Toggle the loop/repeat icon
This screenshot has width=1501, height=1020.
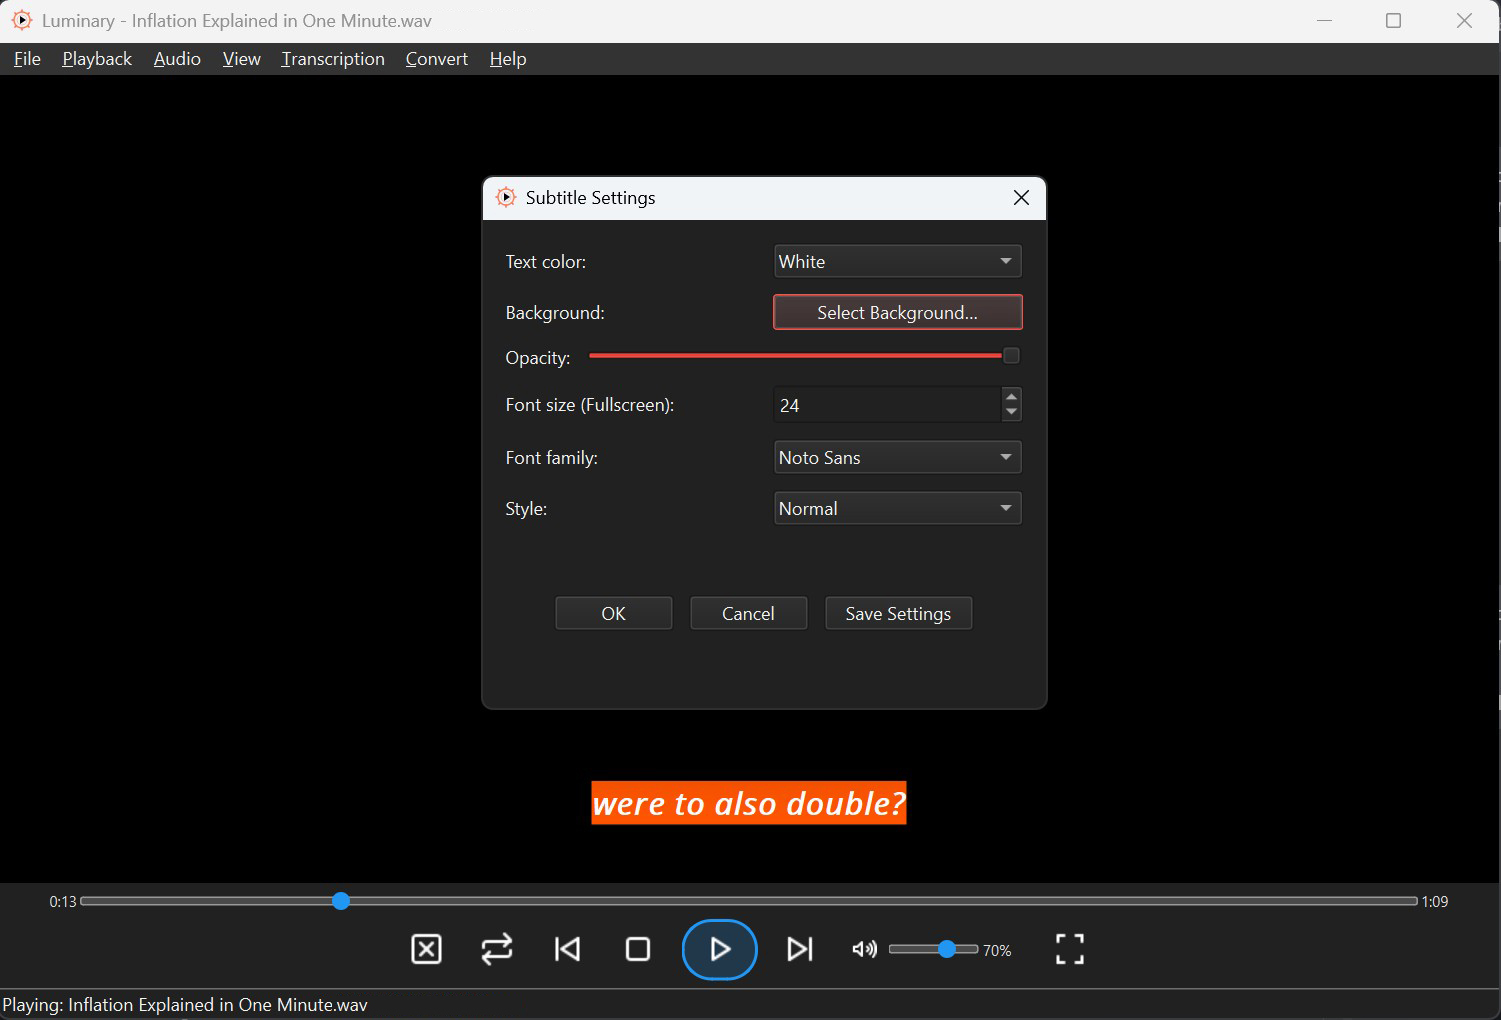point(497,949)
